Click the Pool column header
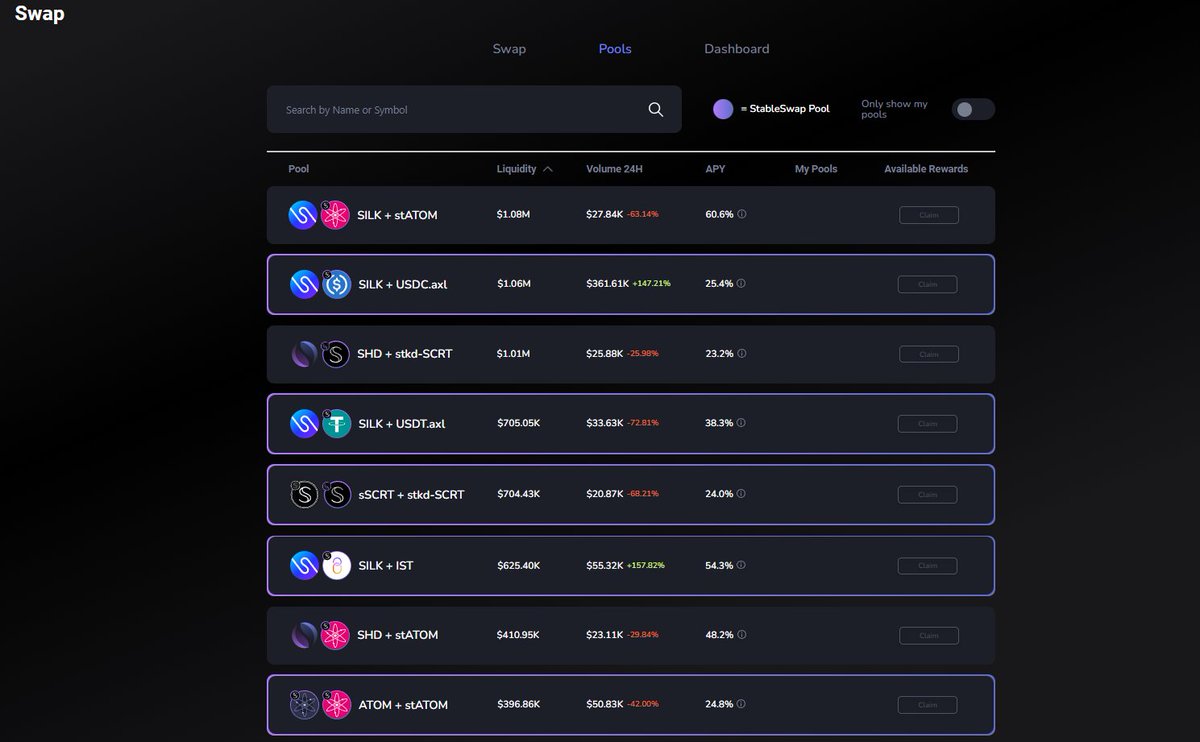This screenshot has width=1200, height=742. click(x=298, y=169)
